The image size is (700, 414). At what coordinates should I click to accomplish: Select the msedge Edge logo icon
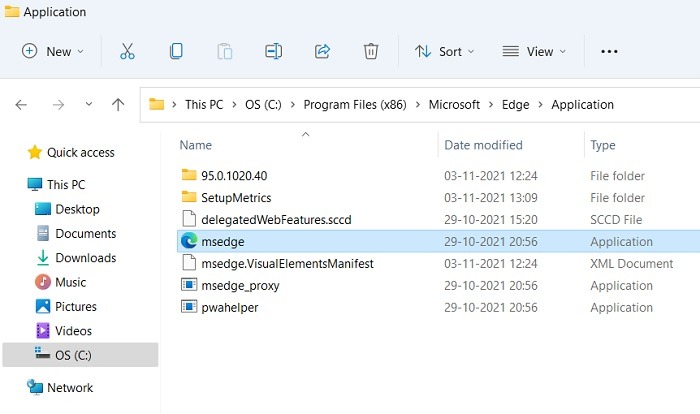click(189, 241)
